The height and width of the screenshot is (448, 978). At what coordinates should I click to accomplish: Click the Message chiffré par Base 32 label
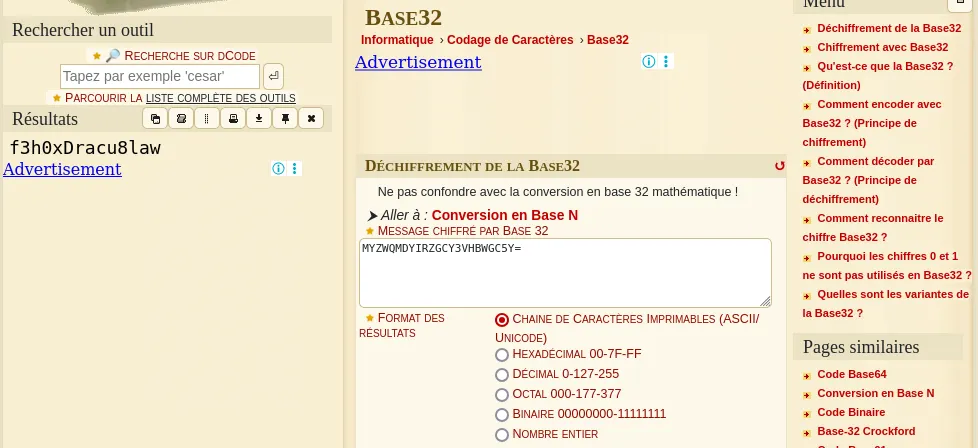[x=463, y=231]
